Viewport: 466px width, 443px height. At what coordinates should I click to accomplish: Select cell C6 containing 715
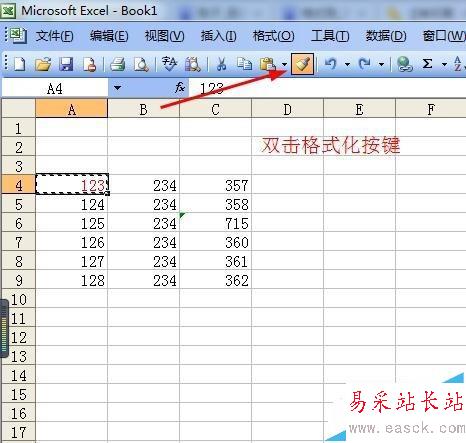coord(215,223)
